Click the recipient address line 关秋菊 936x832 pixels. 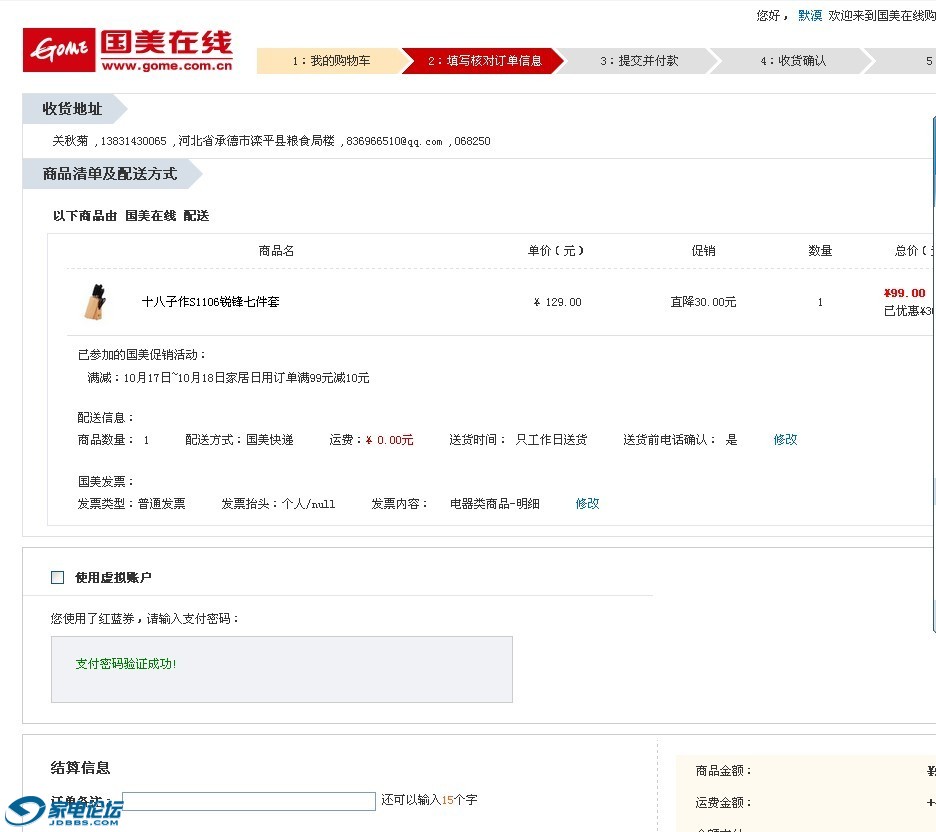coord(271,141)
